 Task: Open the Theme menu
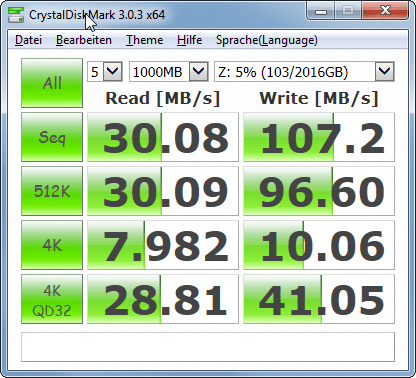144,40
